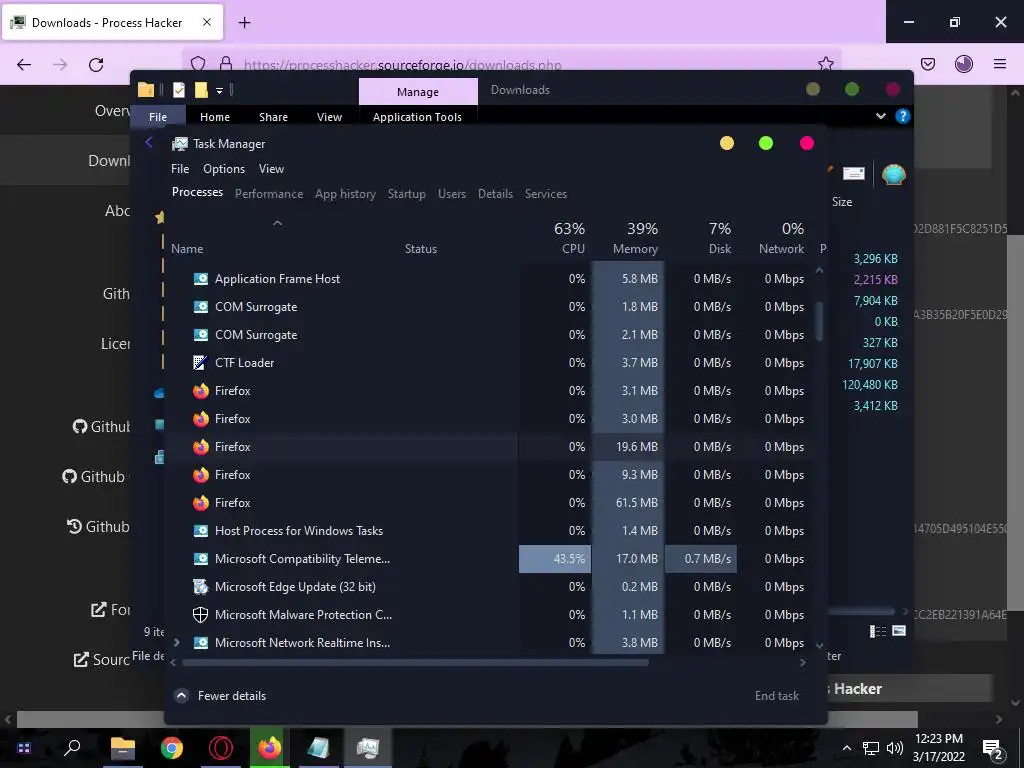This screenshot has height=768, width=1024.
Task: Expand the Microsoft Network Realtime Inspection row
Action: (176, 643)
